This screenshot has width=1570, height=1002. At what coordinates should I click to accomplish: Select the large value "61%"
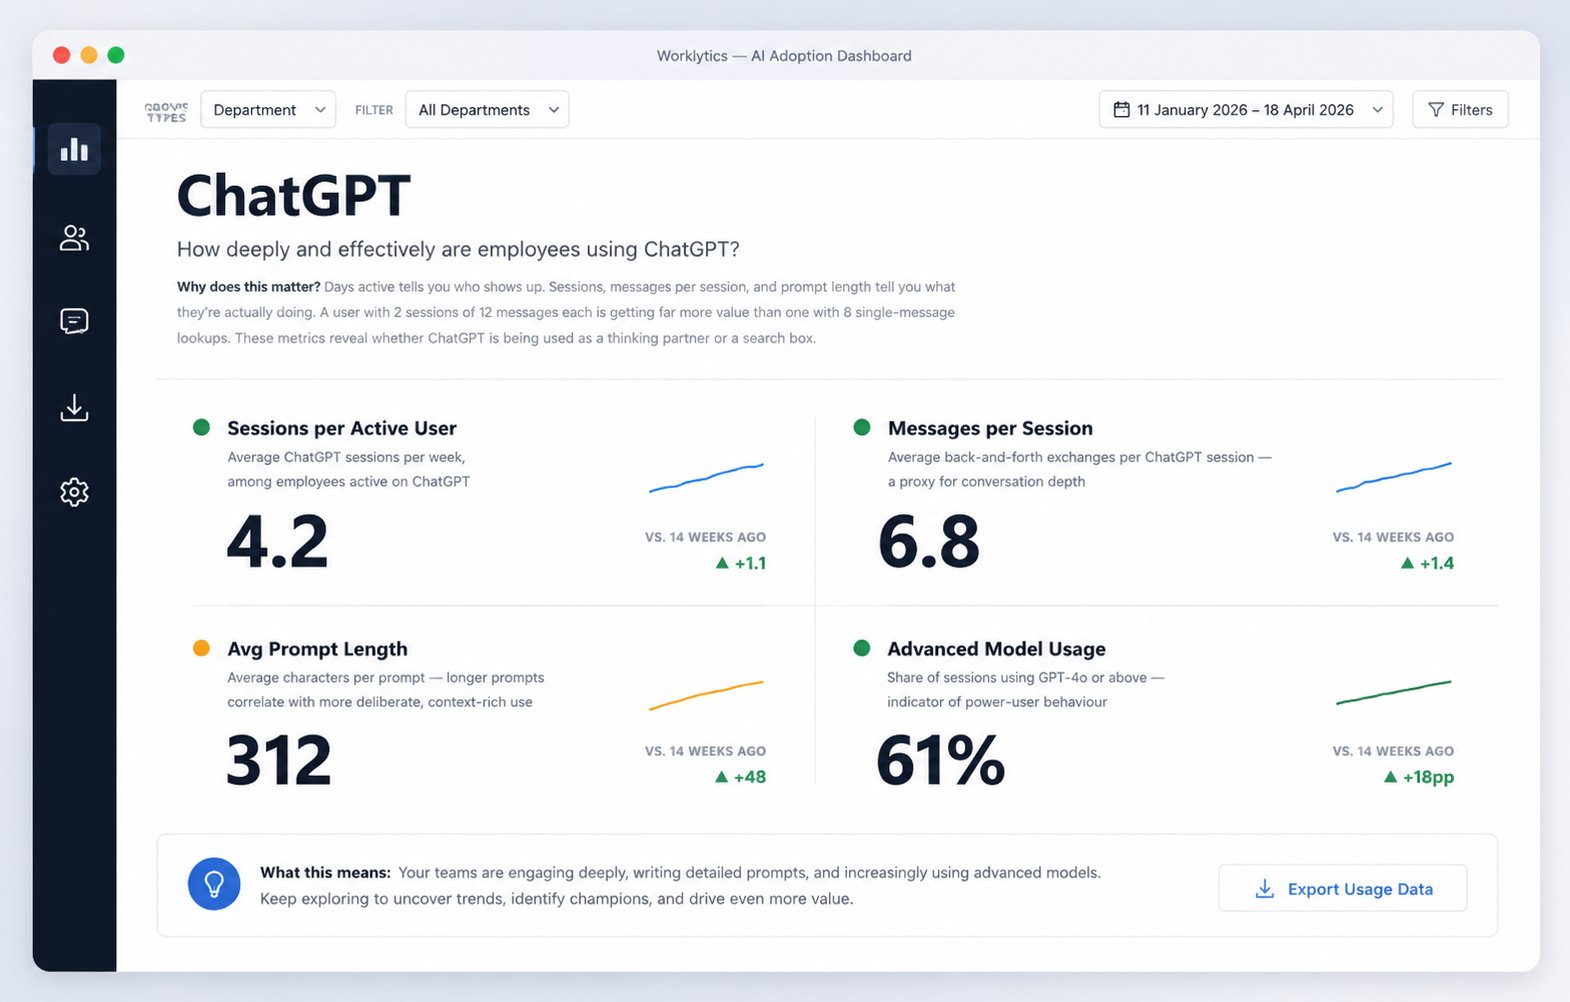[940, 761]
